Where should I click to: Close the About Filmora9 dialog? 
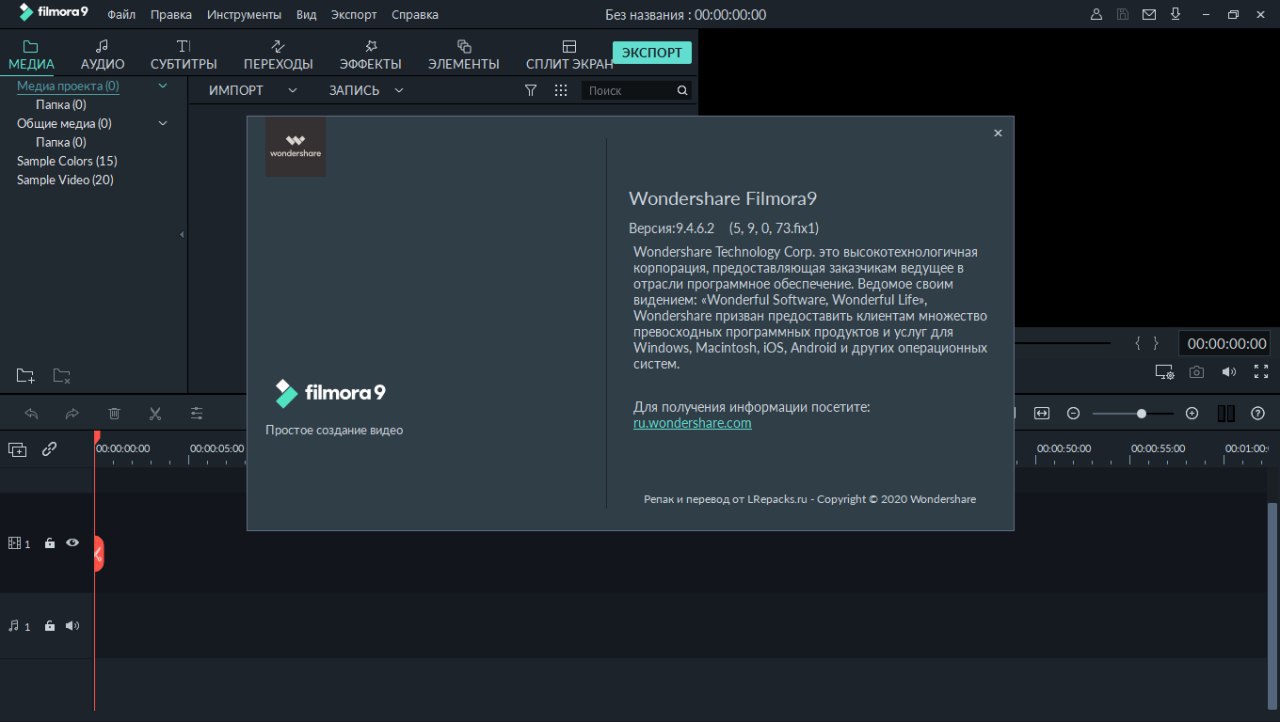(x=997, y=133)
